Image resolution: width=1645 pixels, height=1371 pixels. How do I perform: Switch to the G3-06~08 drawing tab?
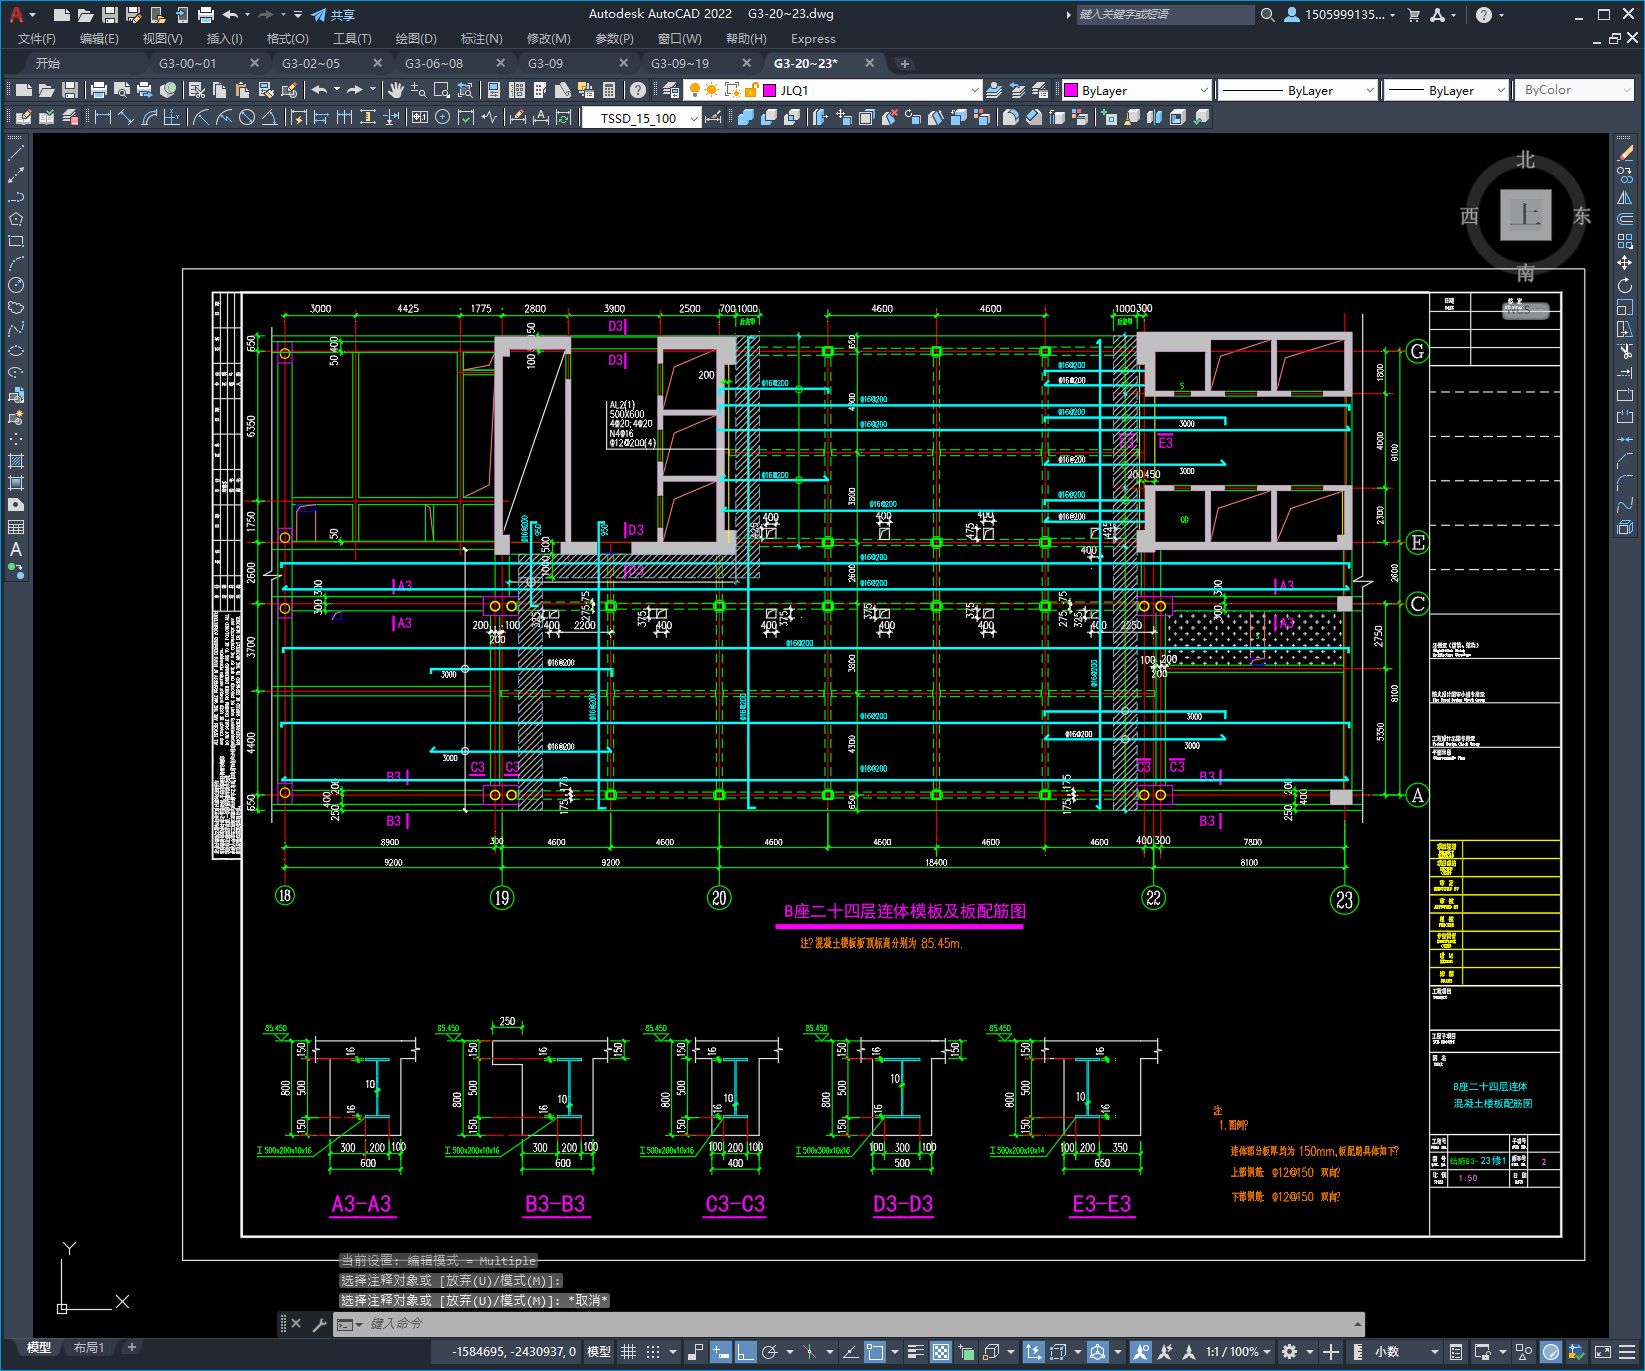pyautogui.click(x=434, y=63)
